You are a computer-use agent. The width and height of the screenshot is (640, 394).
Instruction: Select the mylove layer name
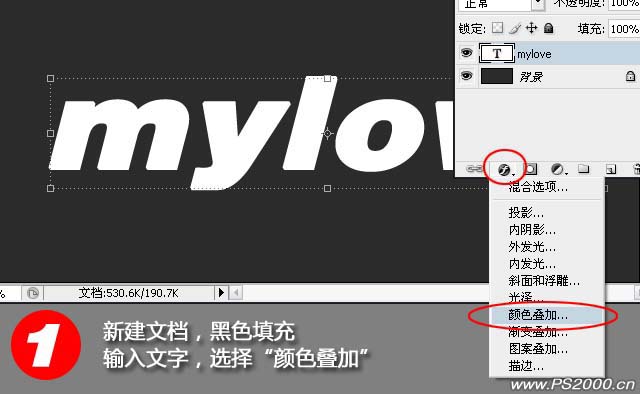pos(534,54)
